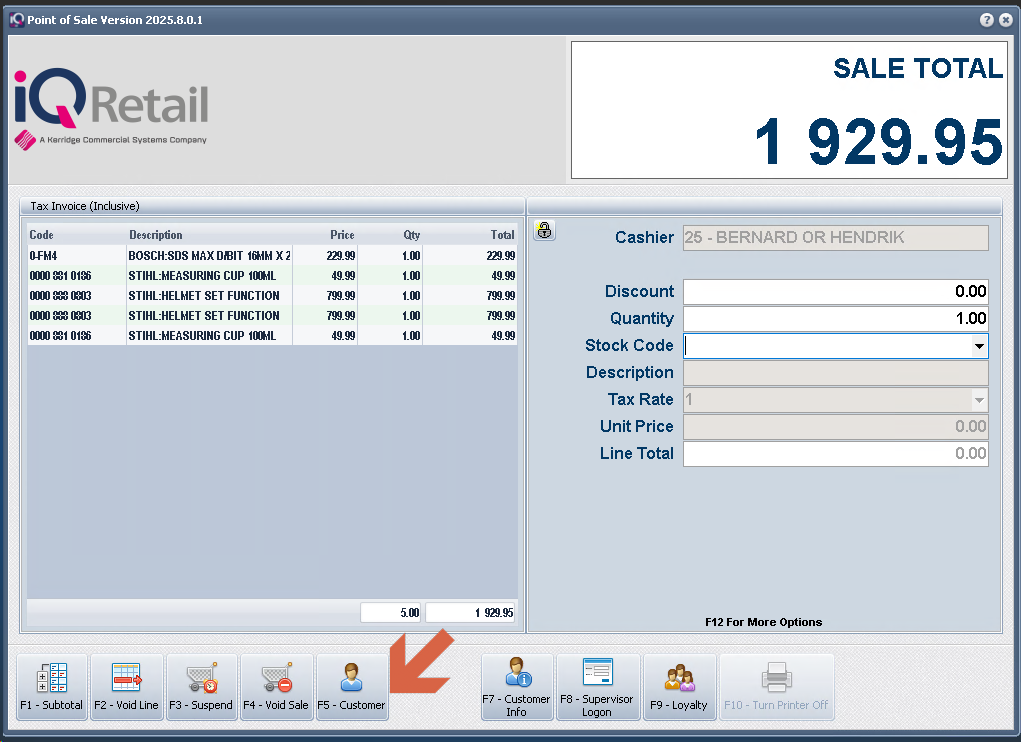The width and height of the screenshot is (1021, 742).
Task: Close the Point of Sale window
Action: click(x=1005, y=20)
